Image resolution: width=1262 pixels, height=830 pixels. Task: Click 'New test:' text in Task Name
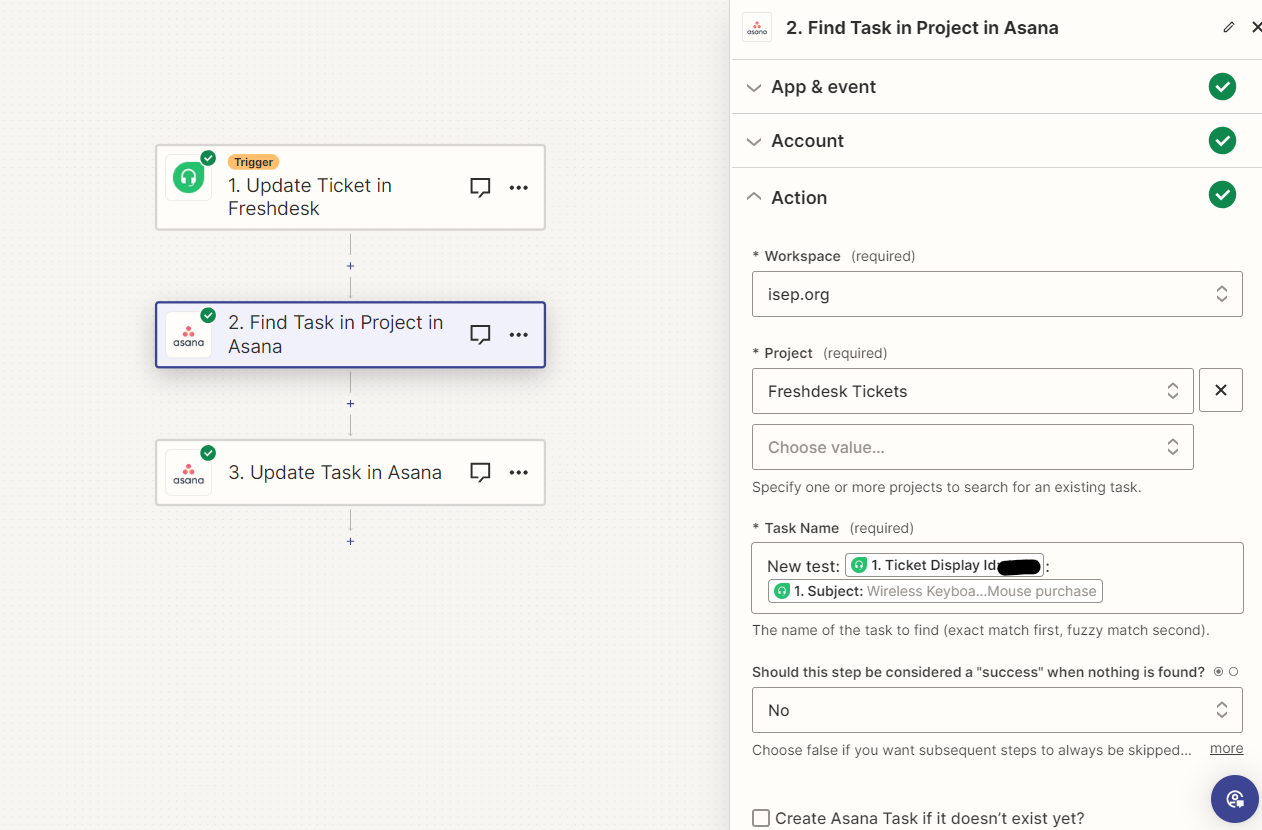pos(803,566)
